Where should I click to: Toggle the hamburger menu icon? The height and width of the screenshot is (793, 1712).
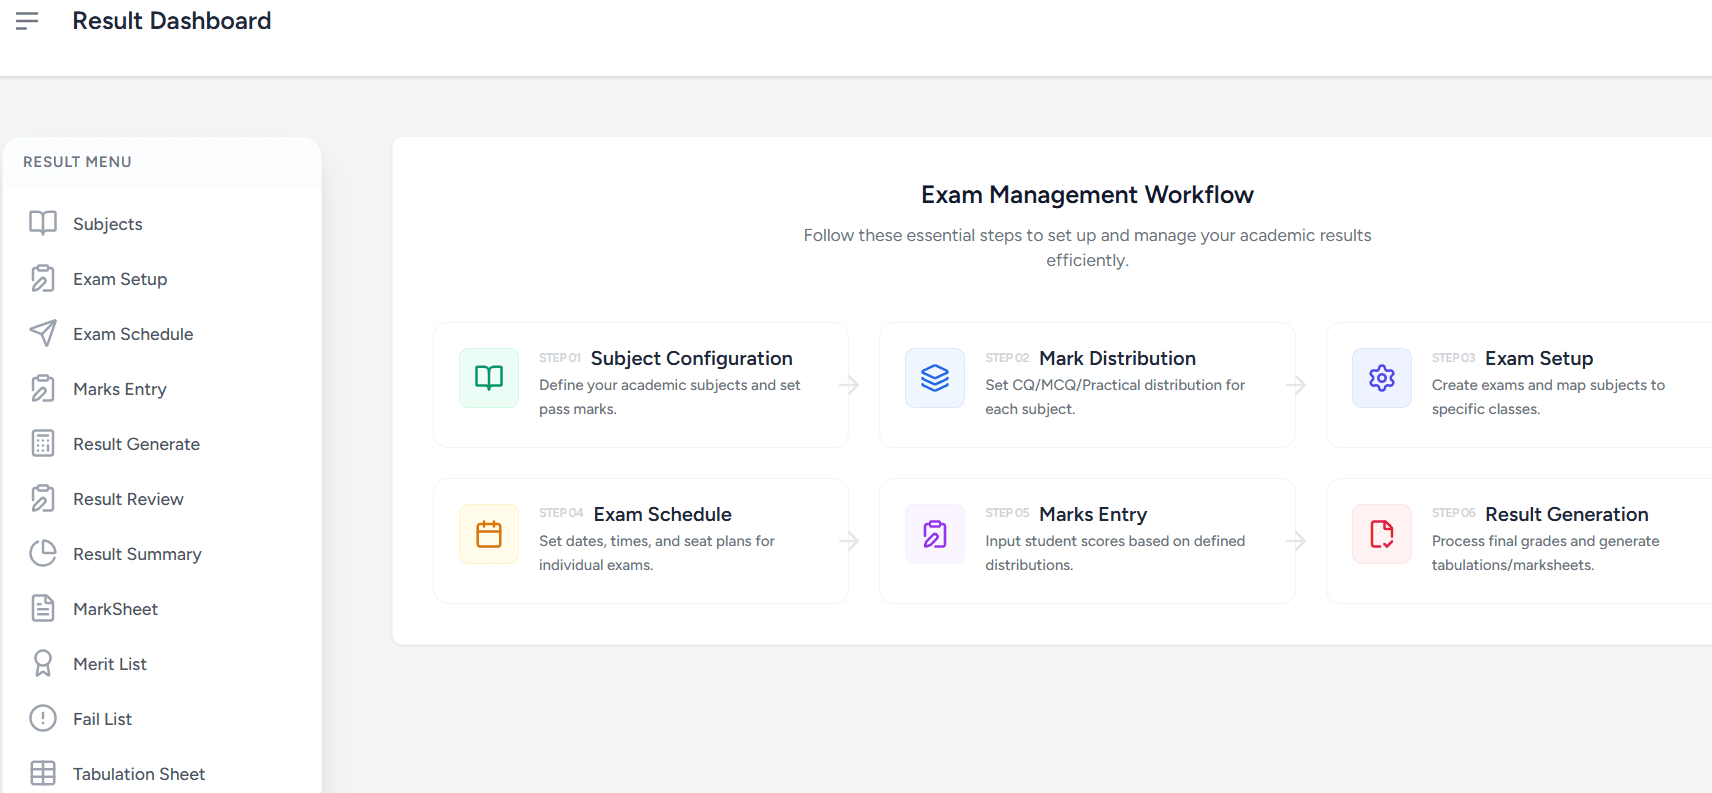[27, 20]
